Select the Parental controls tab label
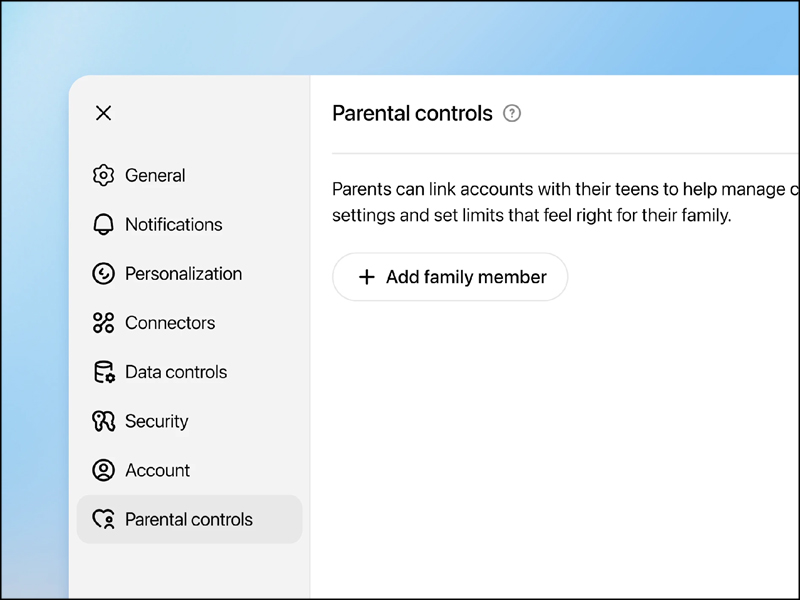The height and width of the screenshot is (600, 800). (x=189, y=519)
